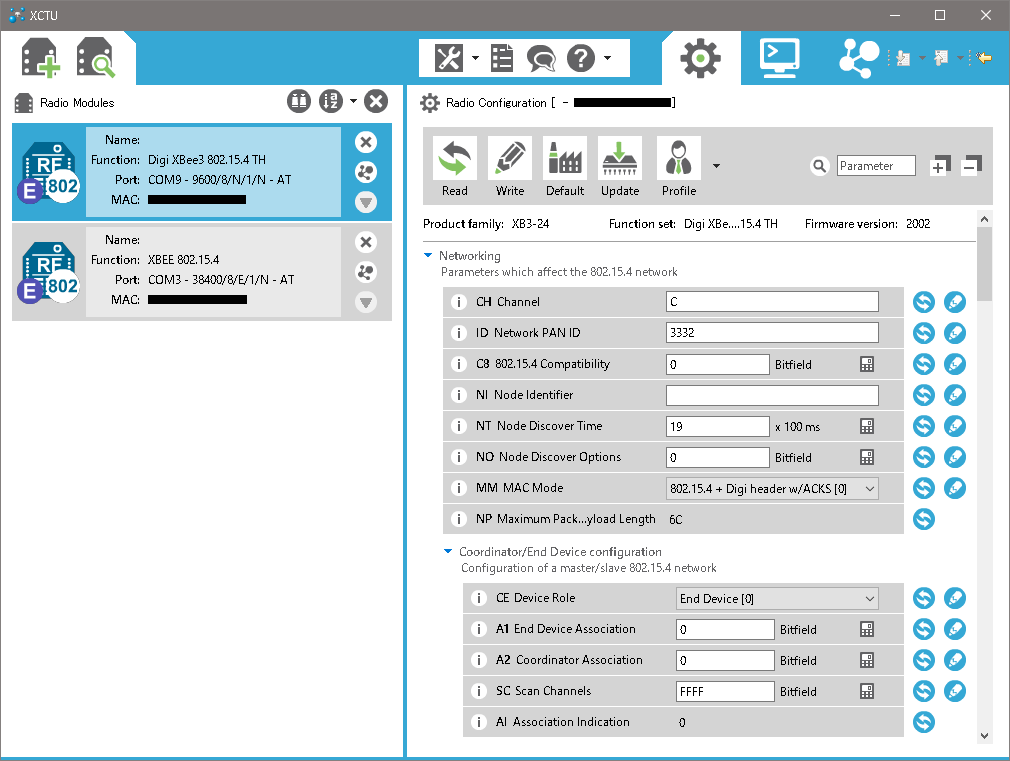The width and height of the screenshot is (1010, 761).
Task: Click the Add radio module icon
Action: click(41, 58)
